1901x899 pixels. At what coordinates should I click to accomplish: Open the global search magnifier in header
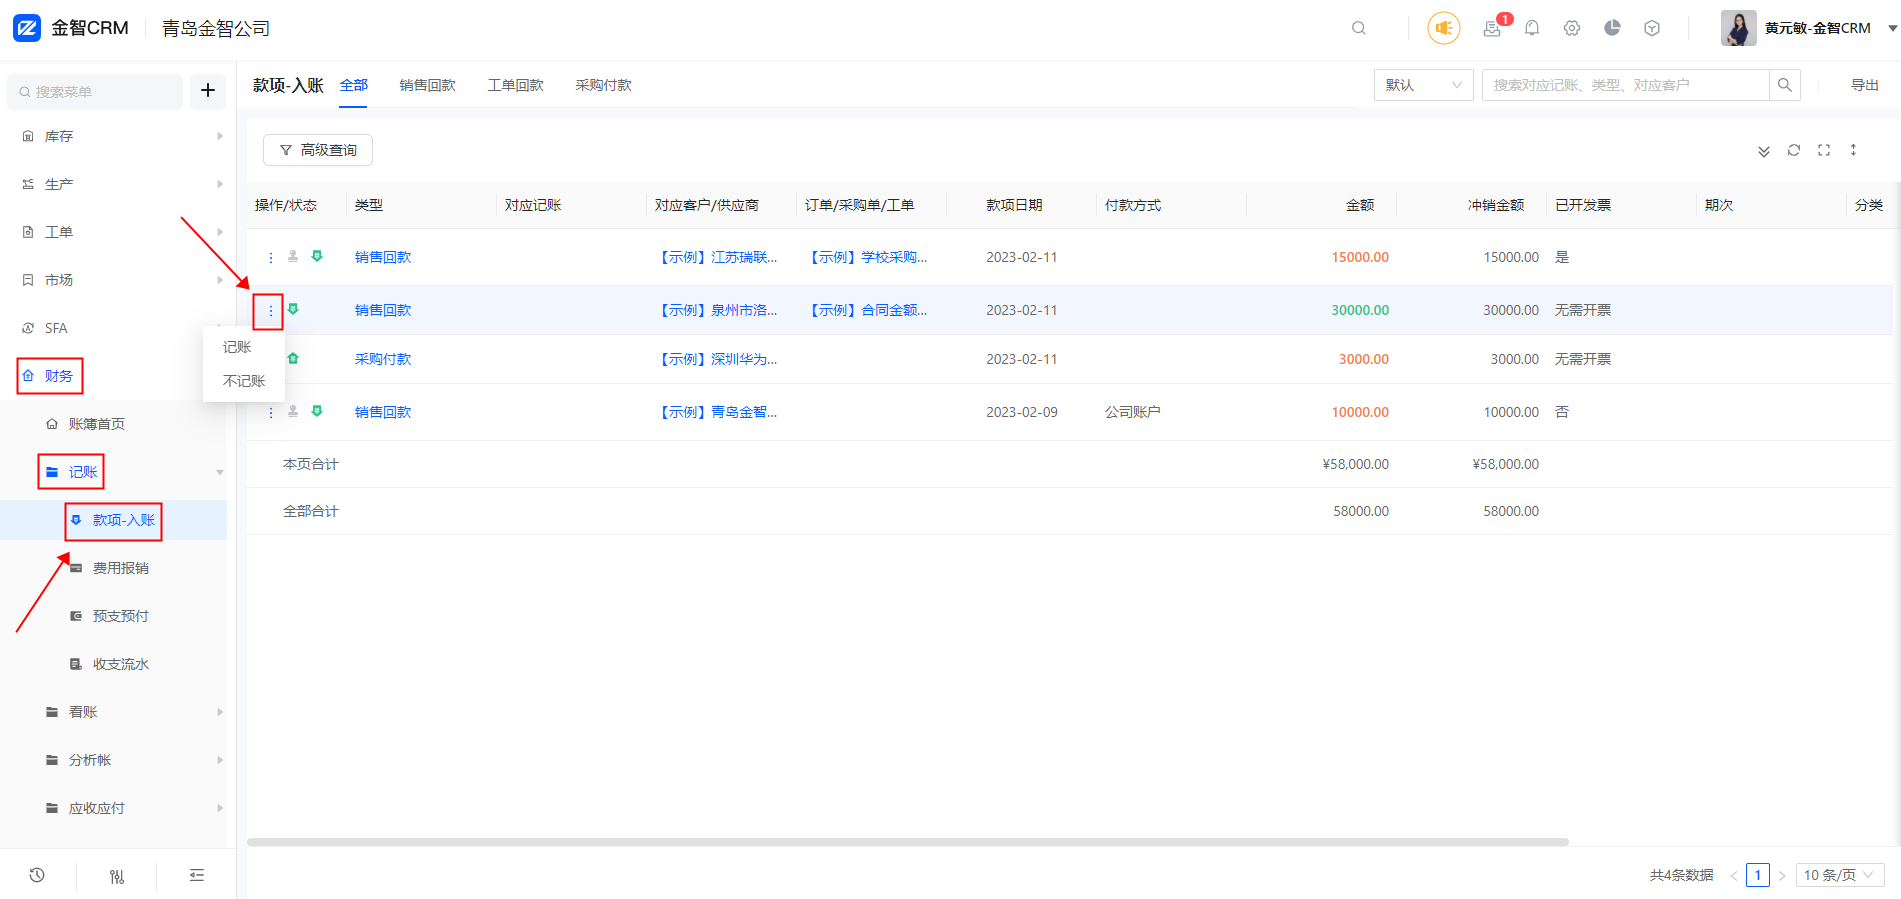(x=1358, y=28)
